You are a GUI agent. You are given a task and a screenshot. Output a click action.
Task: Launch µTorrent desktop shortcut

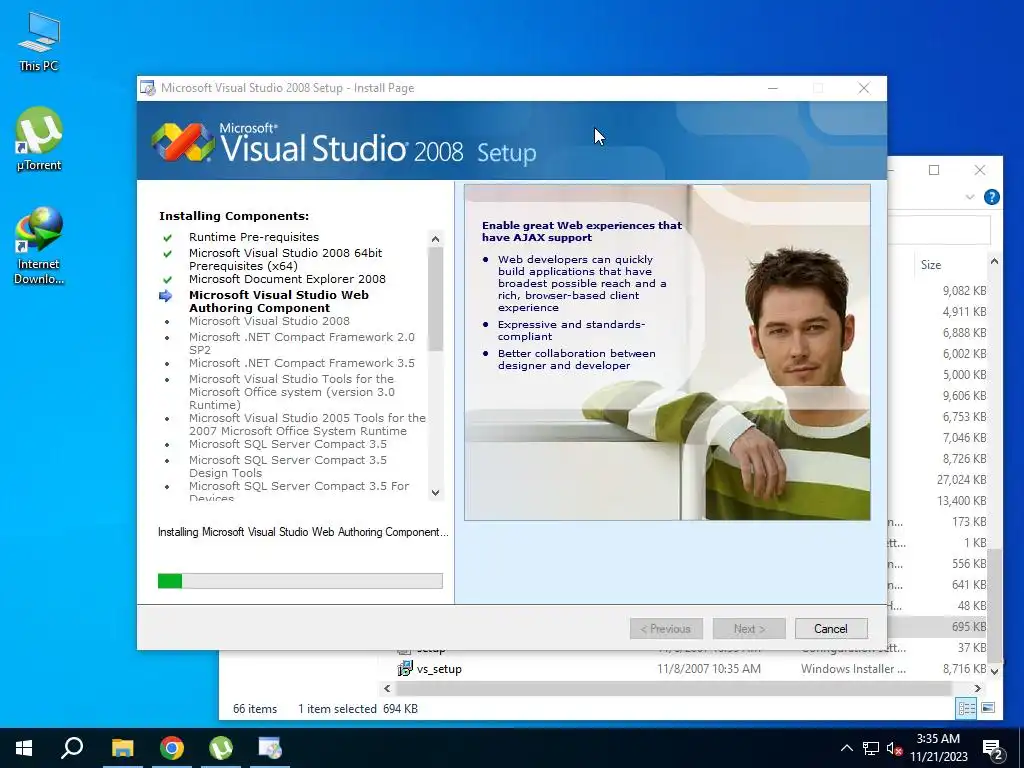[39, 139]
